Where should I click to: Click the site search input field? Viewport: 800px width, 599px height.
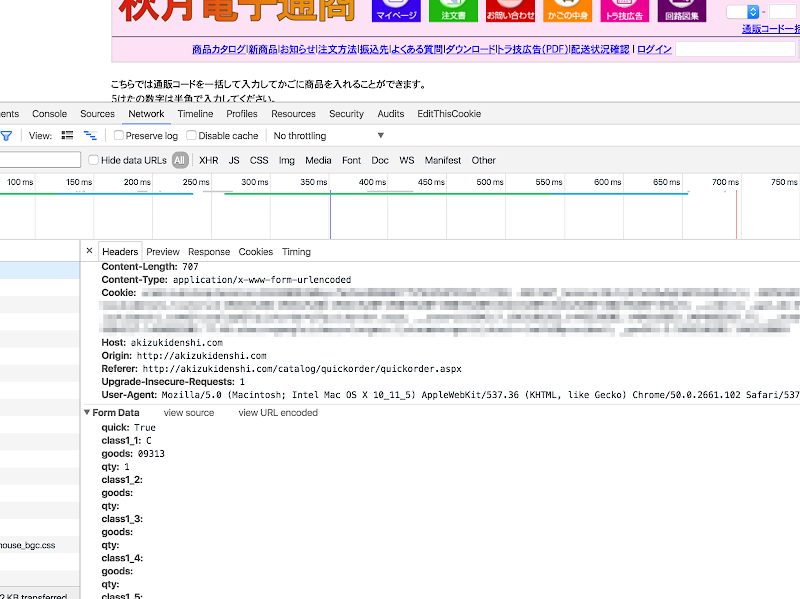735,49
